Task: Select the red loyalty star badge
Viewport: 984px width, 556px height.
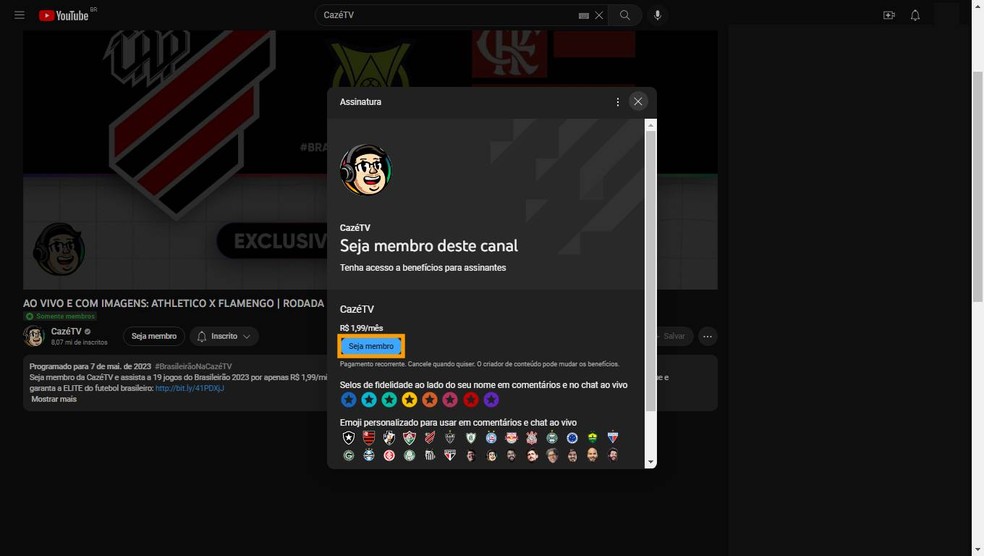Action: [471, 399]
